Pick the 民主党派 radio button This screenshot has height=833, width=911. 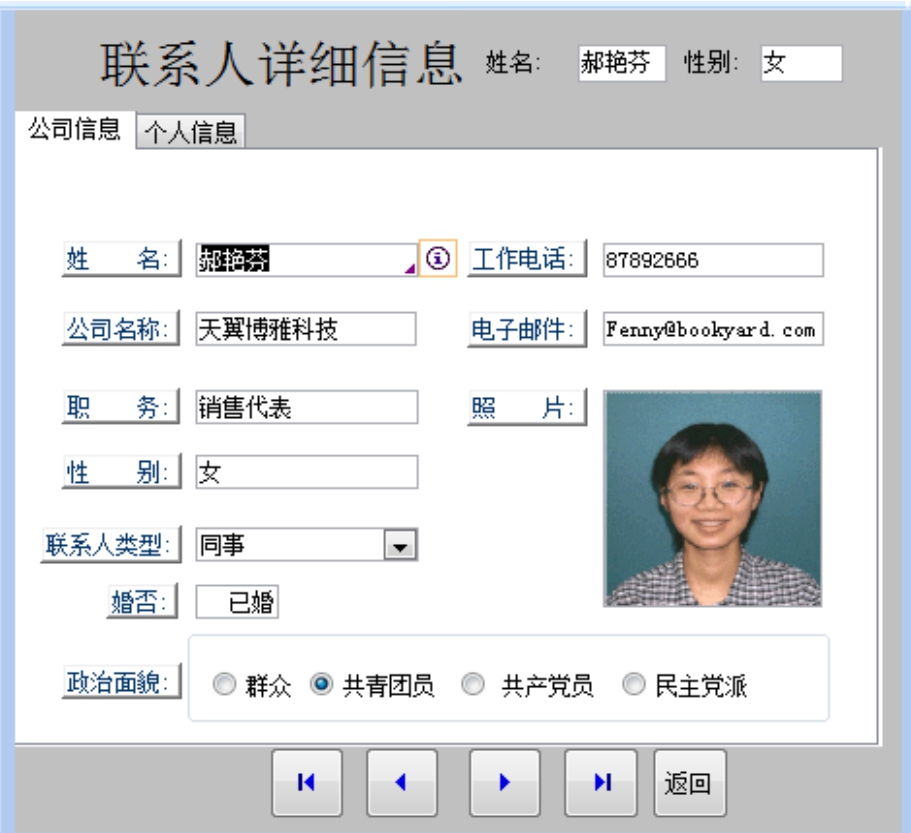634,686
